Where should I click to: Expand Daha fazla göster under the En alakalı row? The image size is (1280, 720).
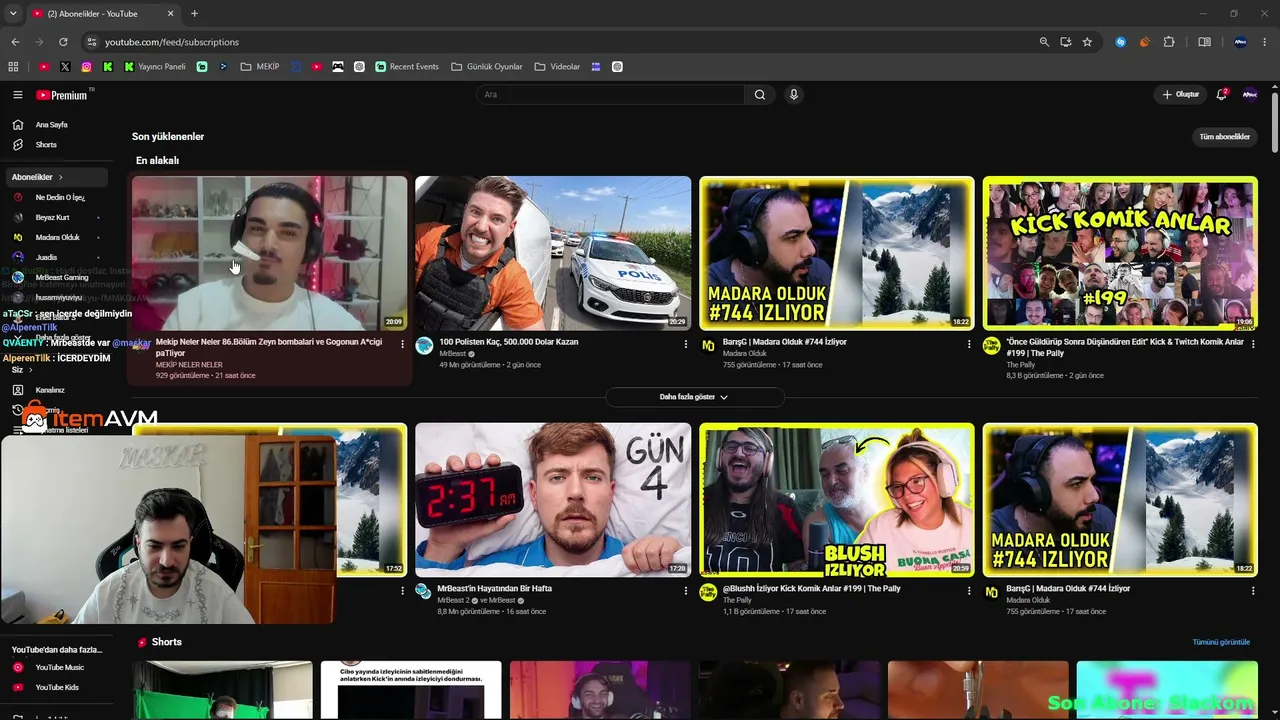coord(694,397)
